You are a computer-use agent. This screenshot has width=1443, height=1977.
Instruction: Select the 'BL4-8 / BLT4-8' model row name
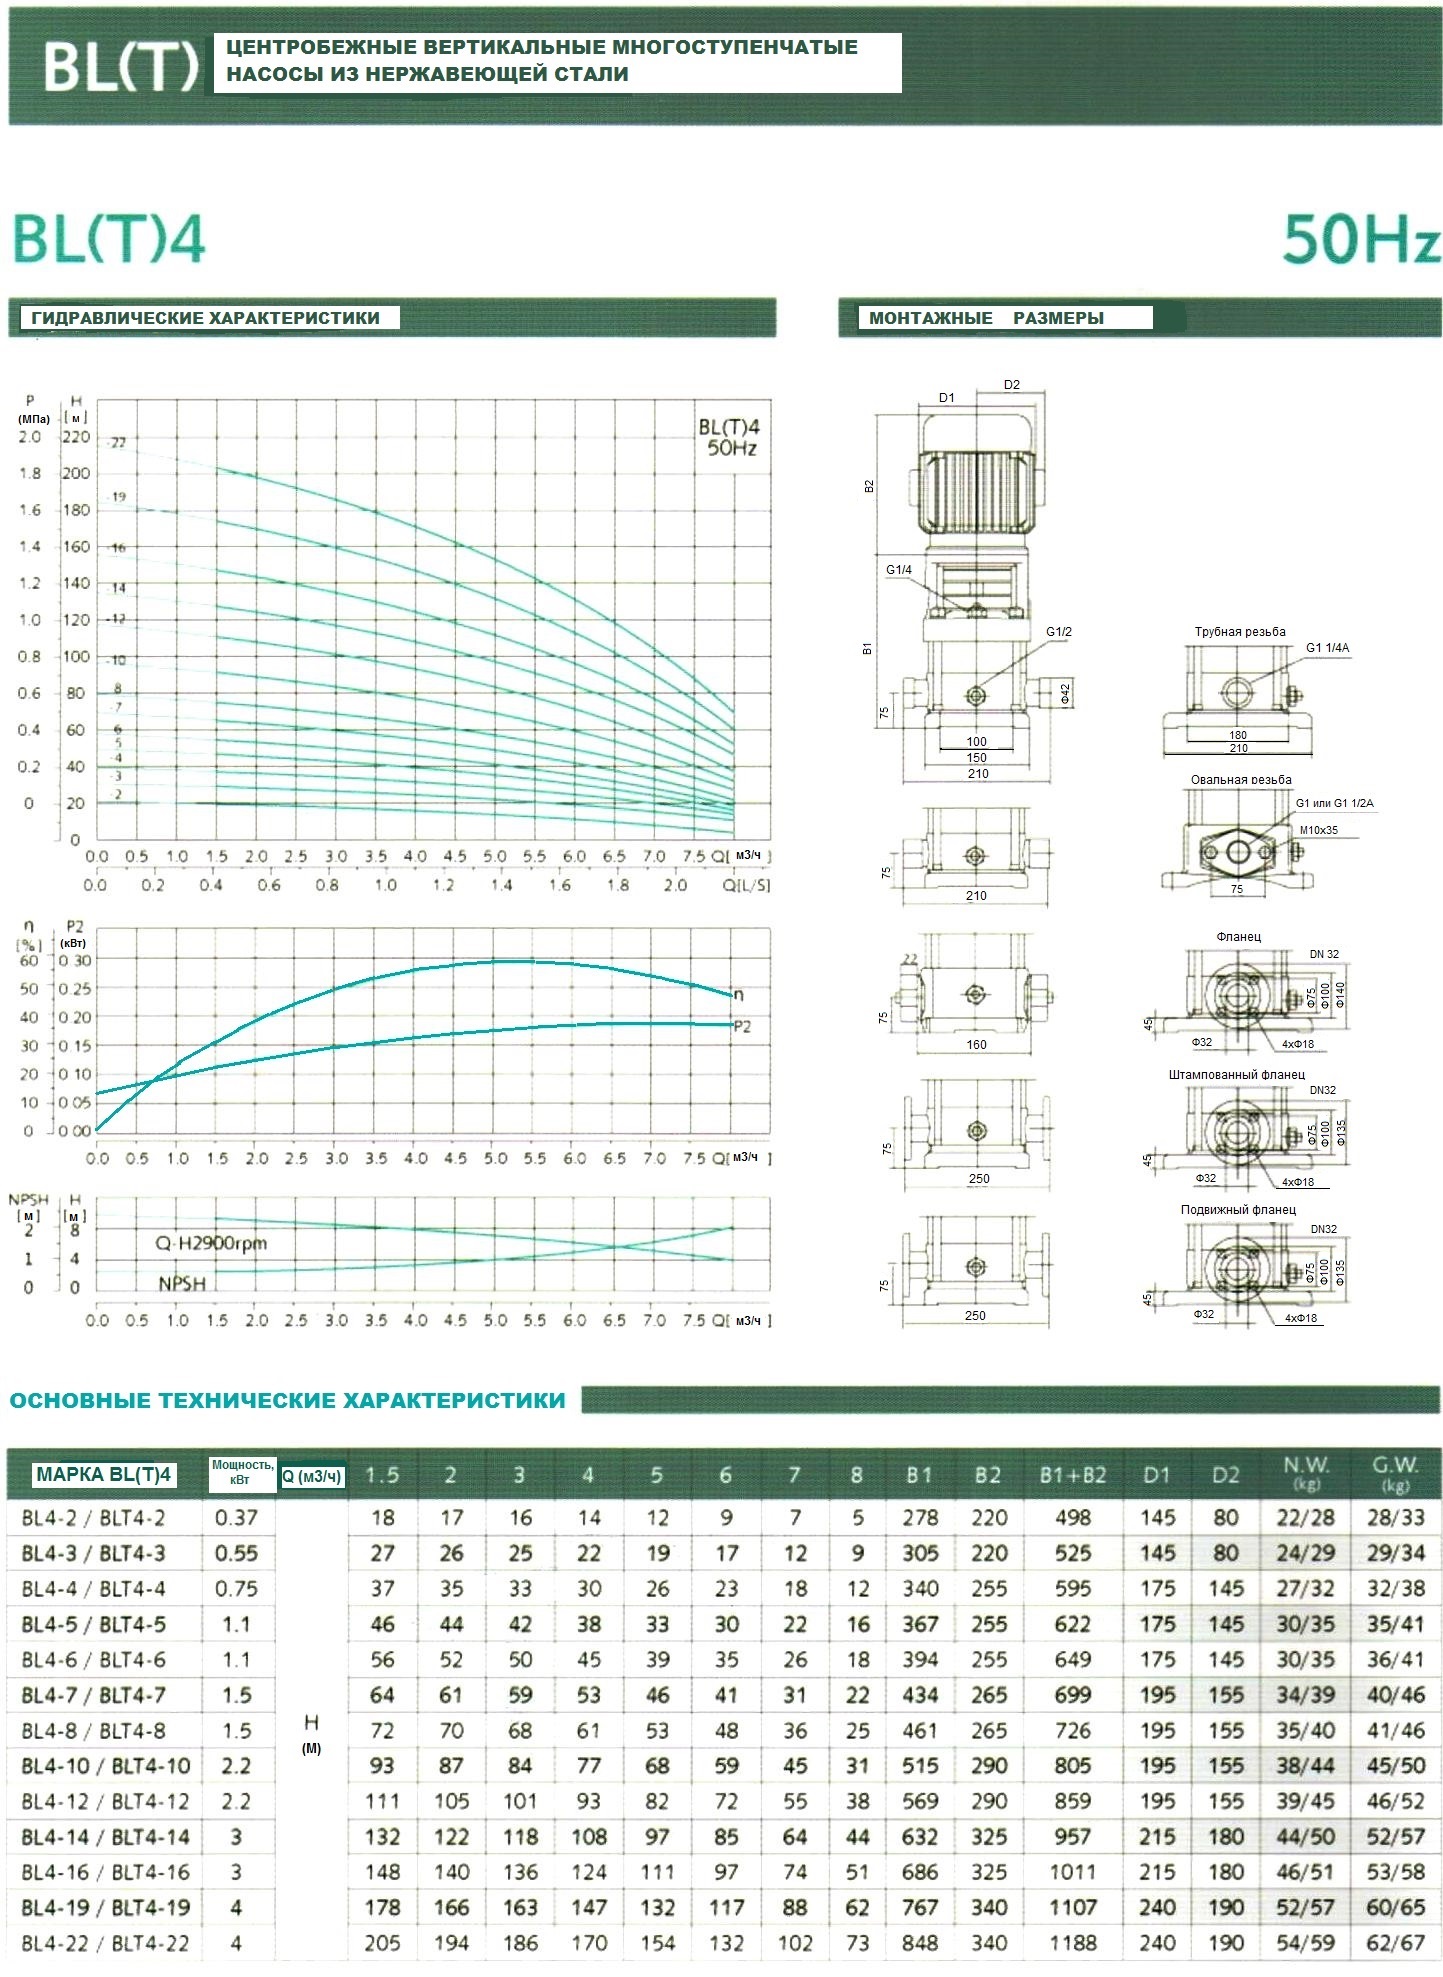click(x=93, y=1731)
